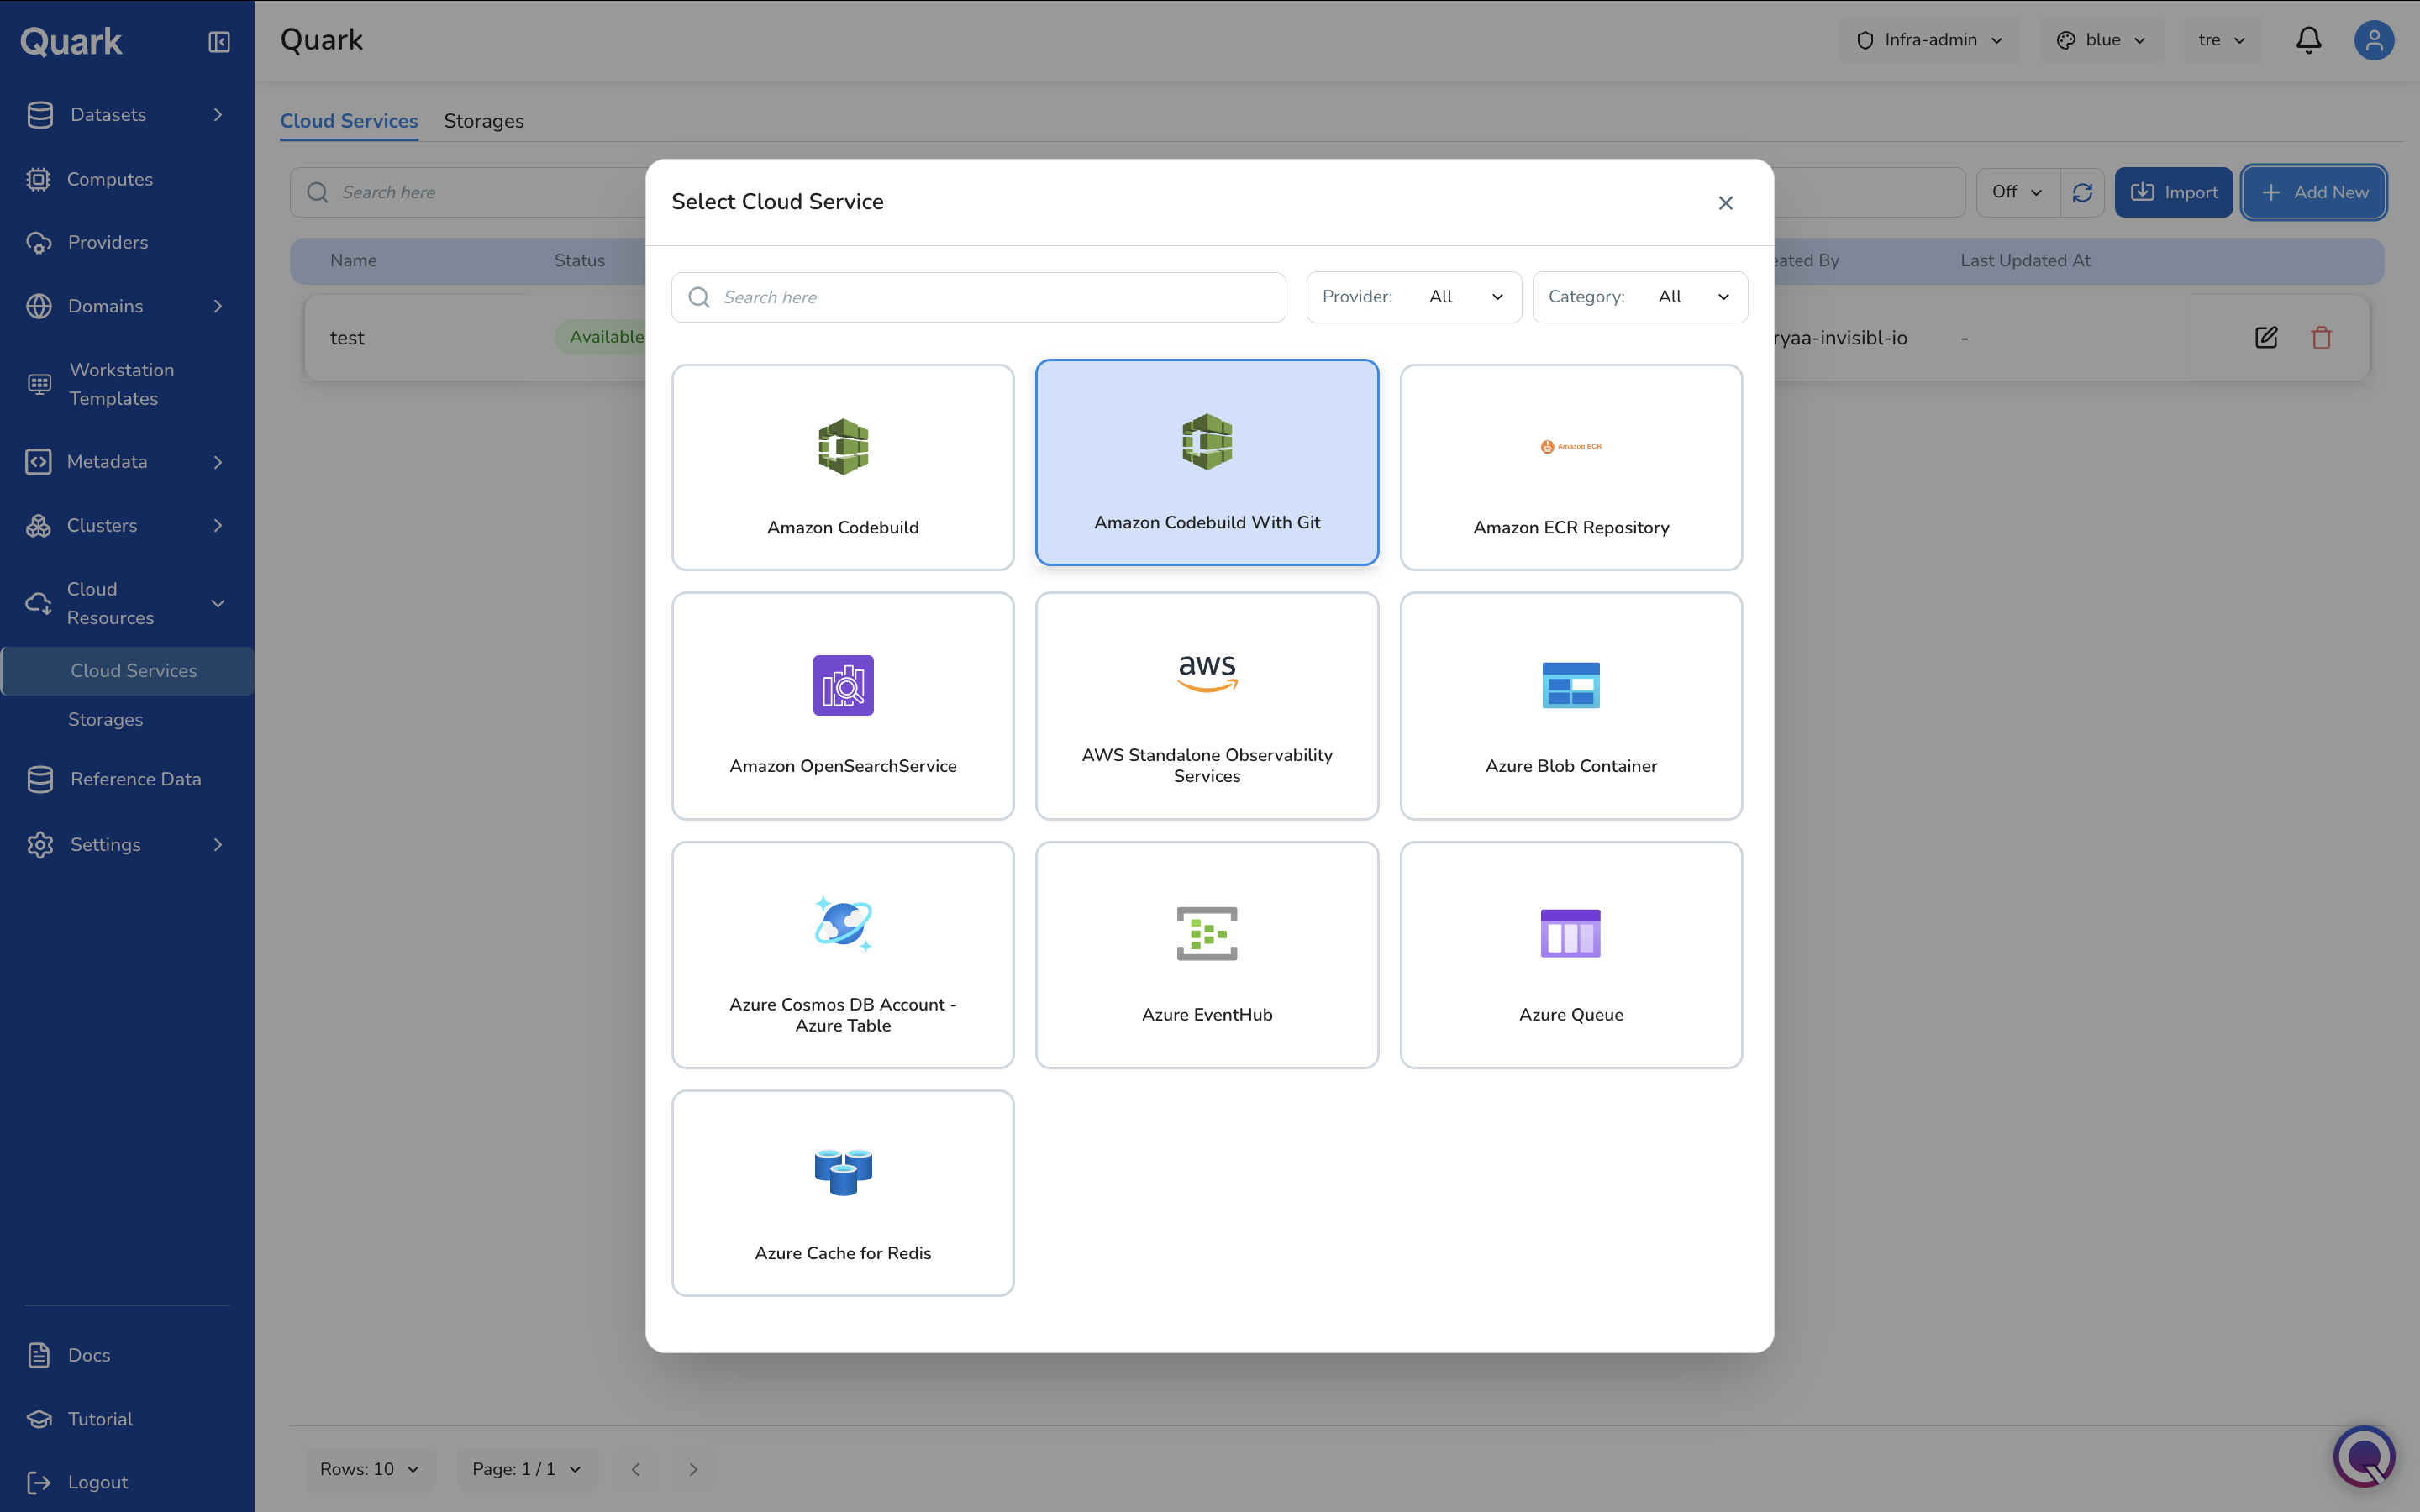Open the Off auto-refresh dropdown
2420x1512 pixels.
[2017, 192]
